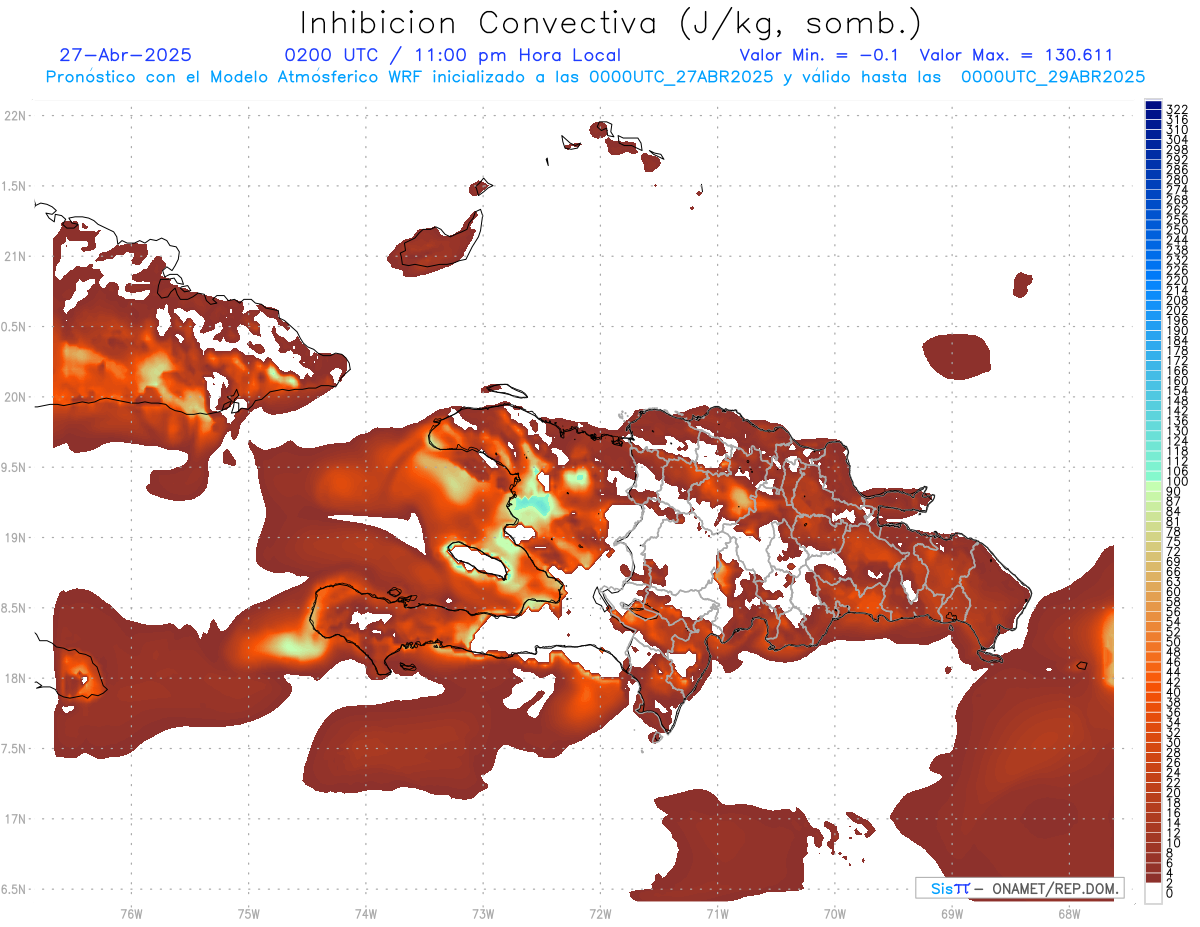Click the "160" color scale label
The height and width of the screenshot is (927, 1200).
1177,381
